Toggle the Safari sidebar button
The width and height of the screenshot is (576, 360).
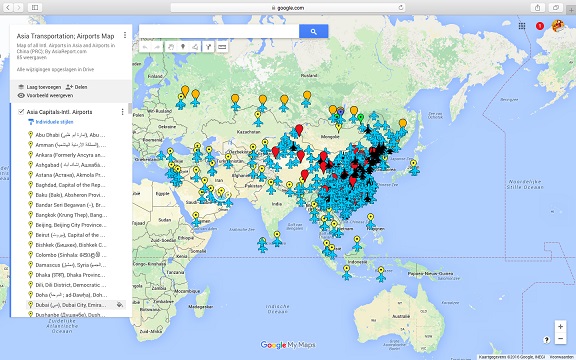point(35,7)
